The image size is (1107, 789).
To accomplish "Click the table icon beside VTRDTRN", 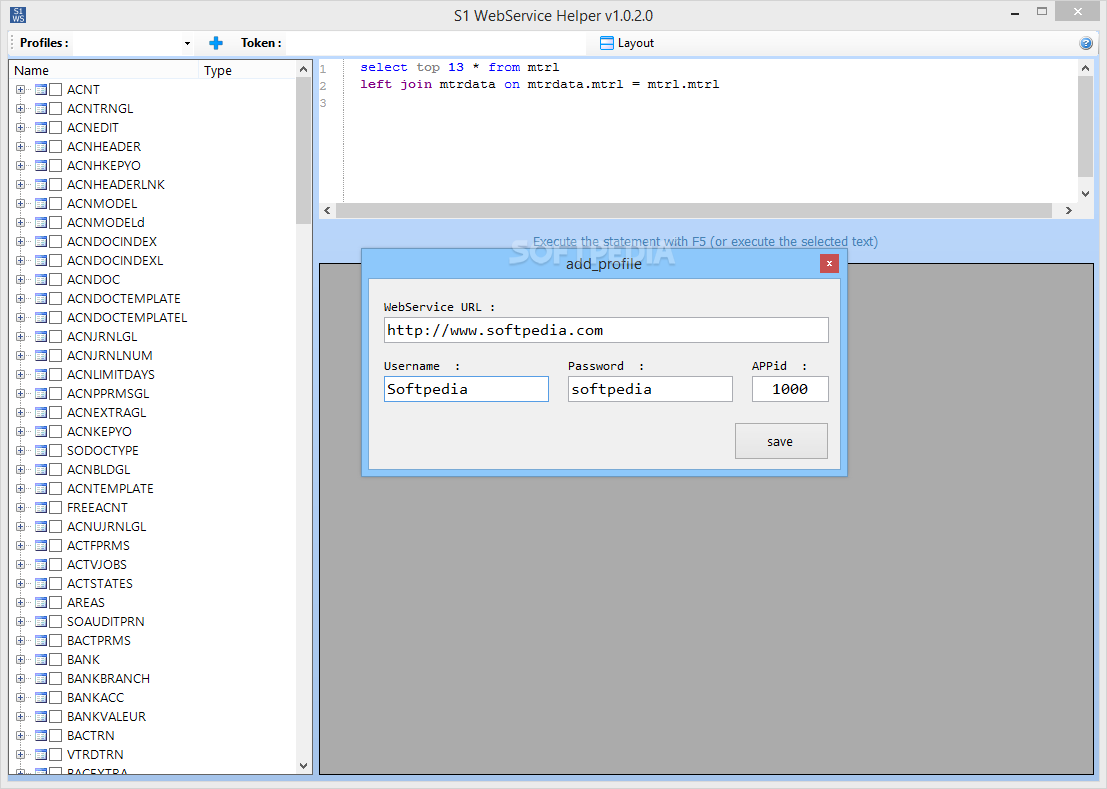I will pyautogui.click(x=41, y=754).
